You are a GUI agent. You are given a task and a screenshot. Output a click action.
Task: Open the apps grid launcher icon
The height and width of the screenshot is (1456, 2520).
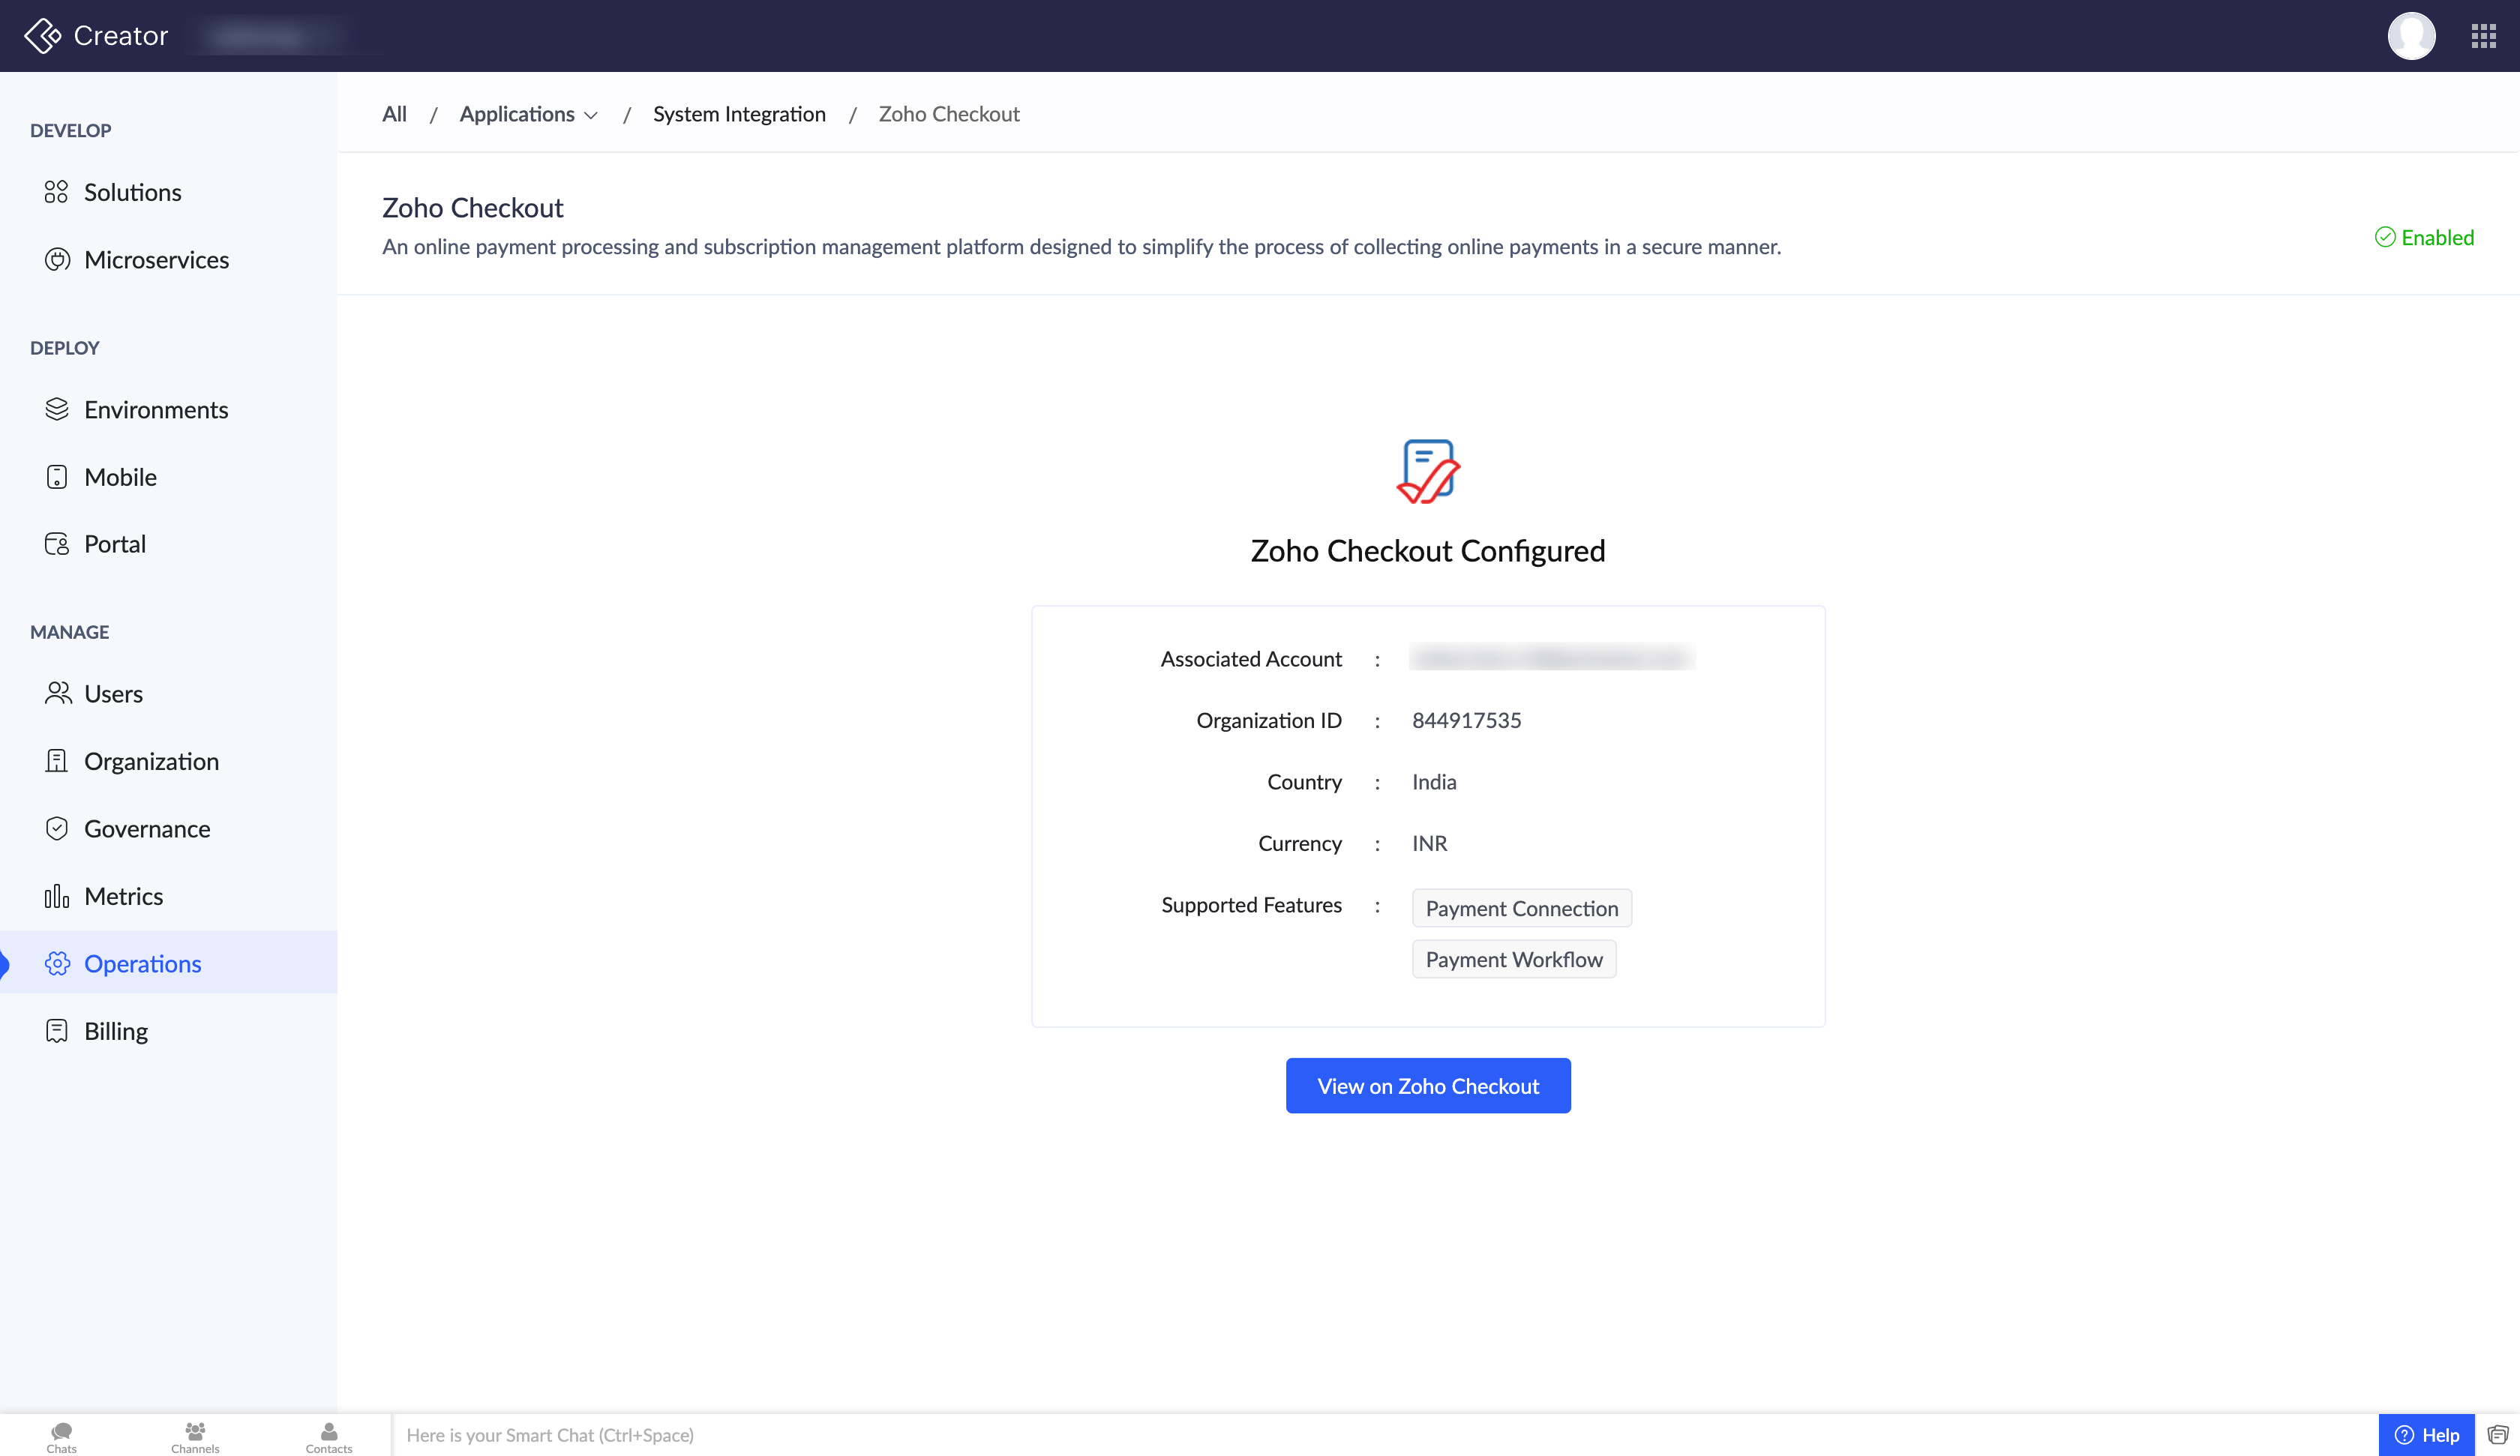[x=2483, y=36]
